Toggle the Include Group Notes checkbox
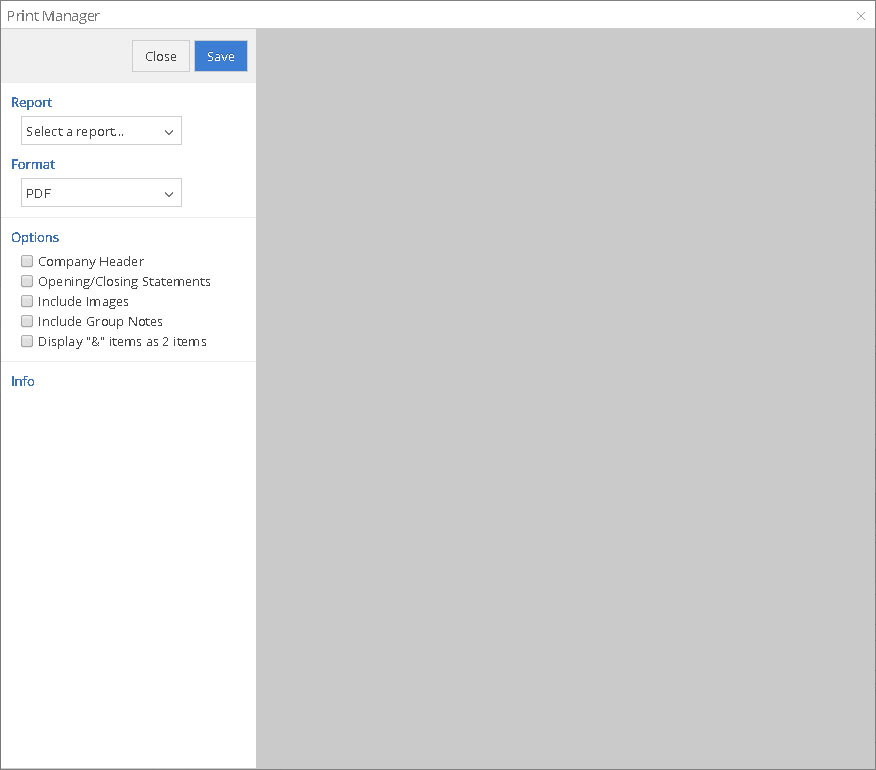Screen dimensions: 876x770 click(x=28, y=321)
